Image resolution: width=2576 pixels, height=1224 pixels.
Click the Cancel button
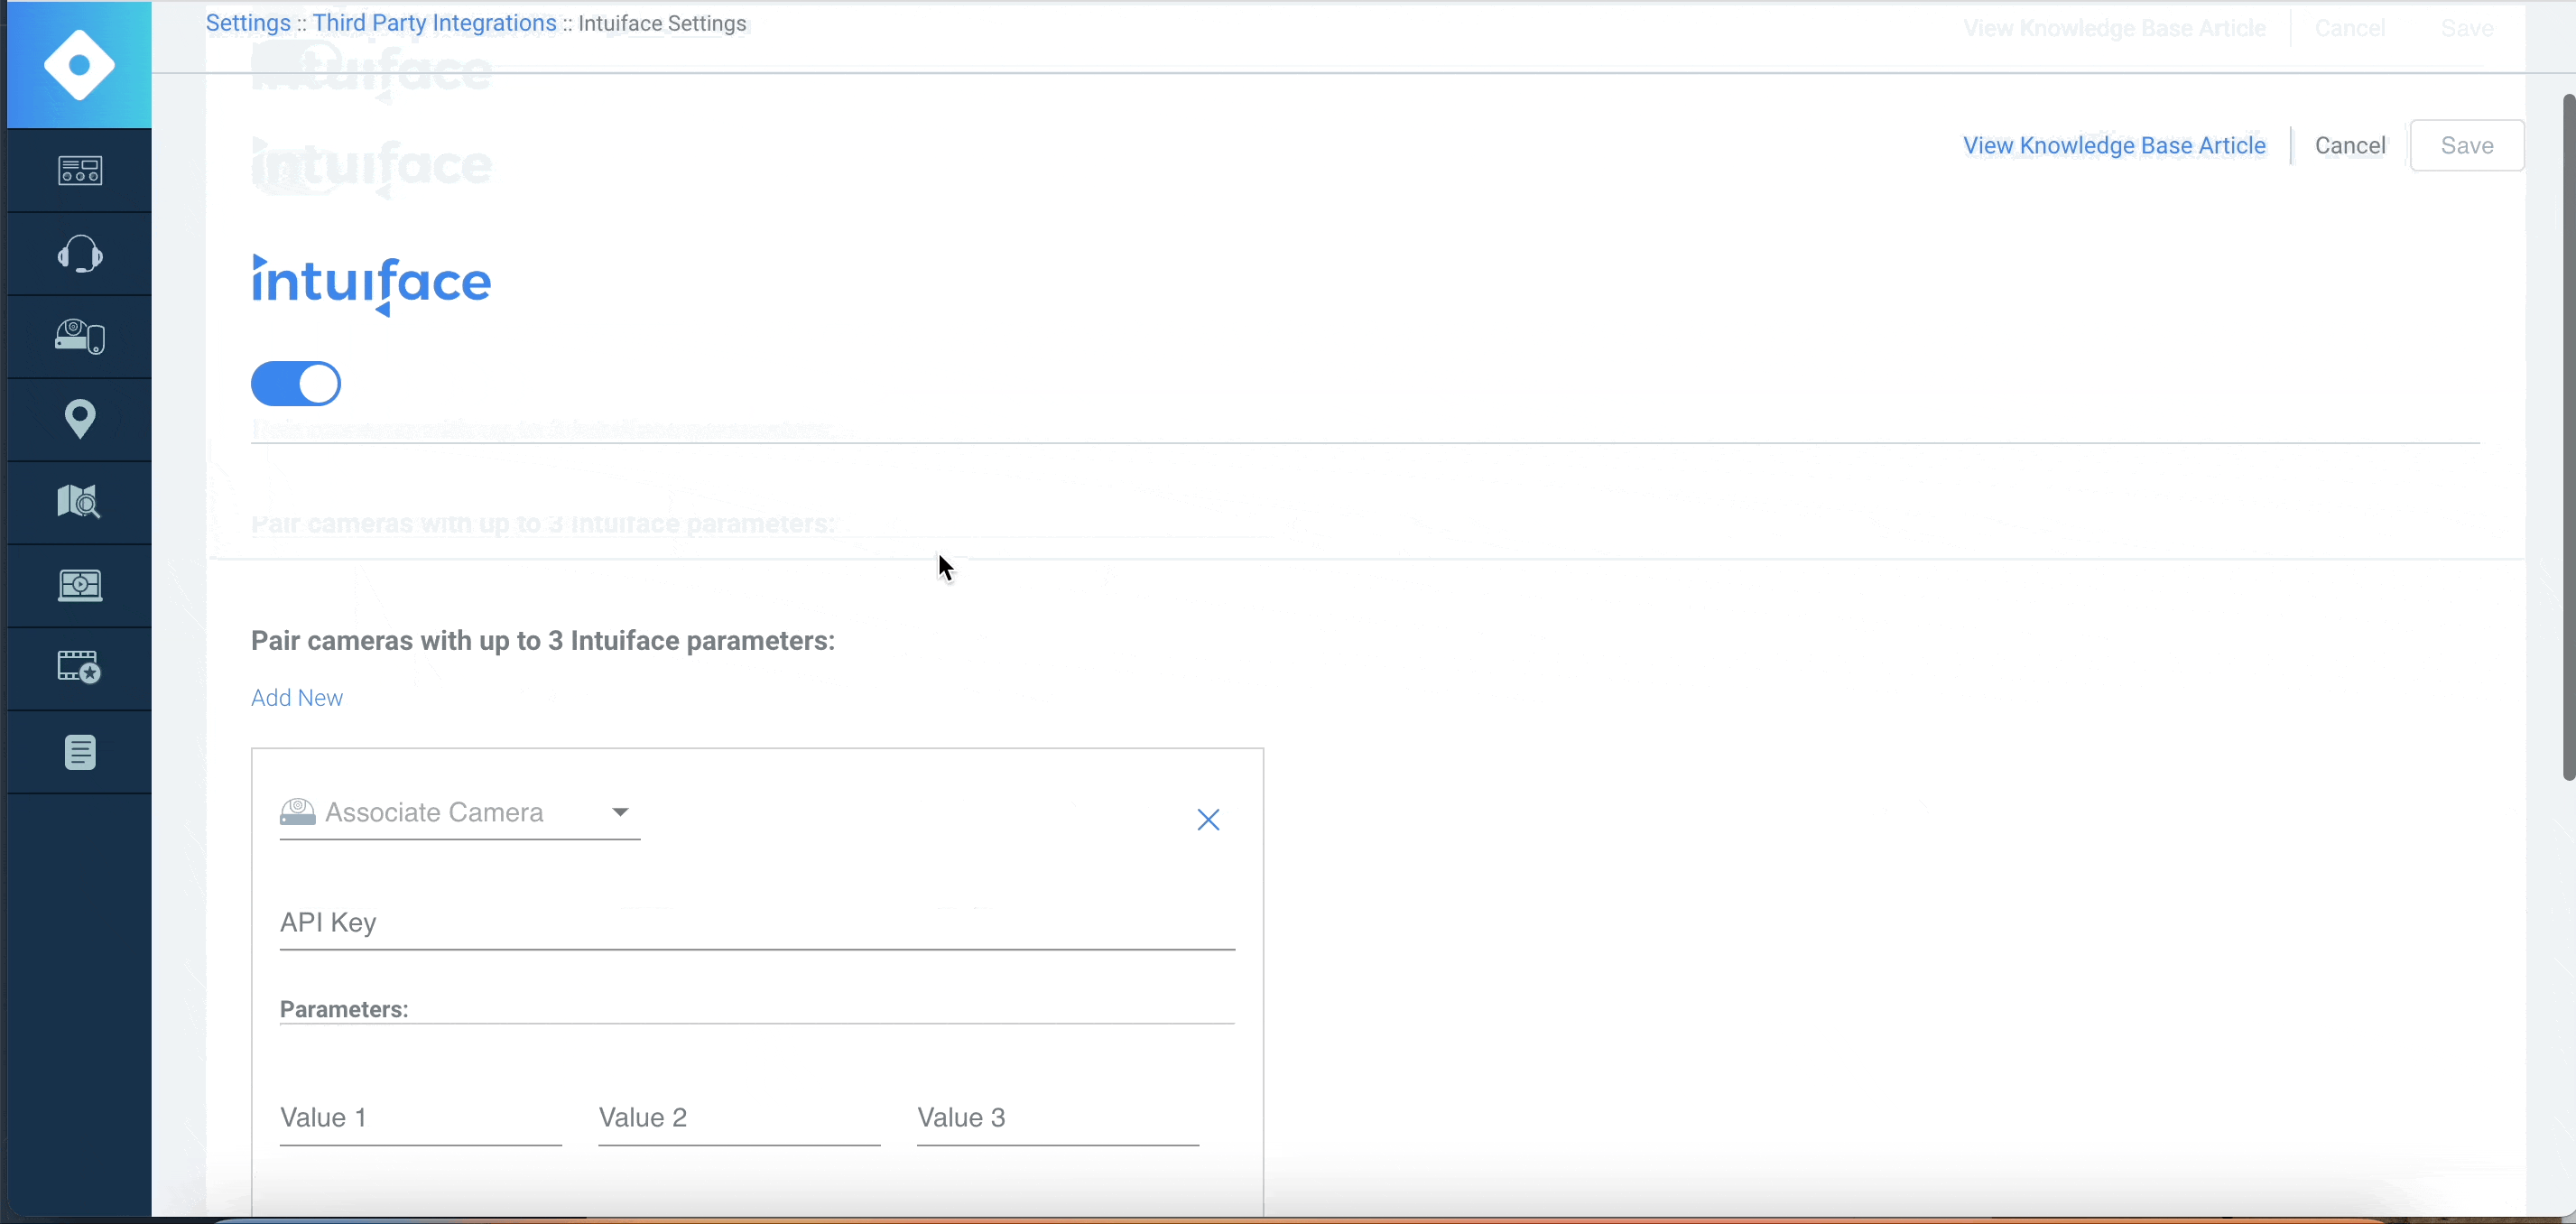pos(2350,146)
